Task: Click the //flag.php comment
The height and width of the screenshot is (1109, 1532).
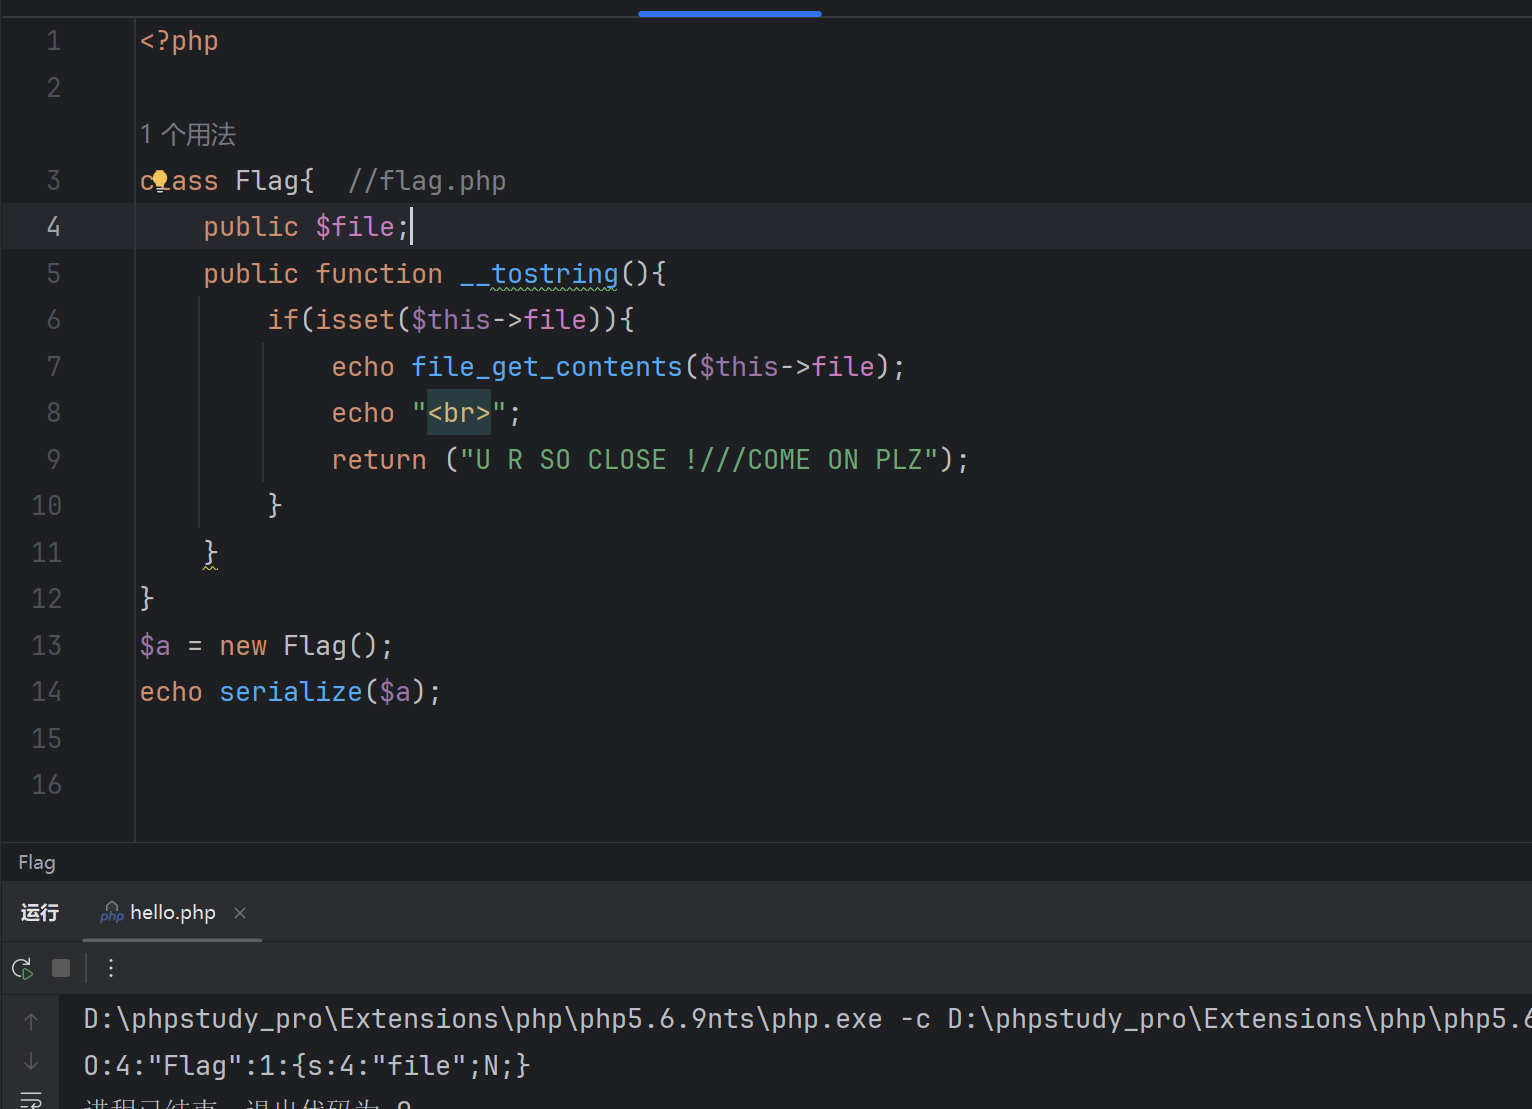Action: 427,181
